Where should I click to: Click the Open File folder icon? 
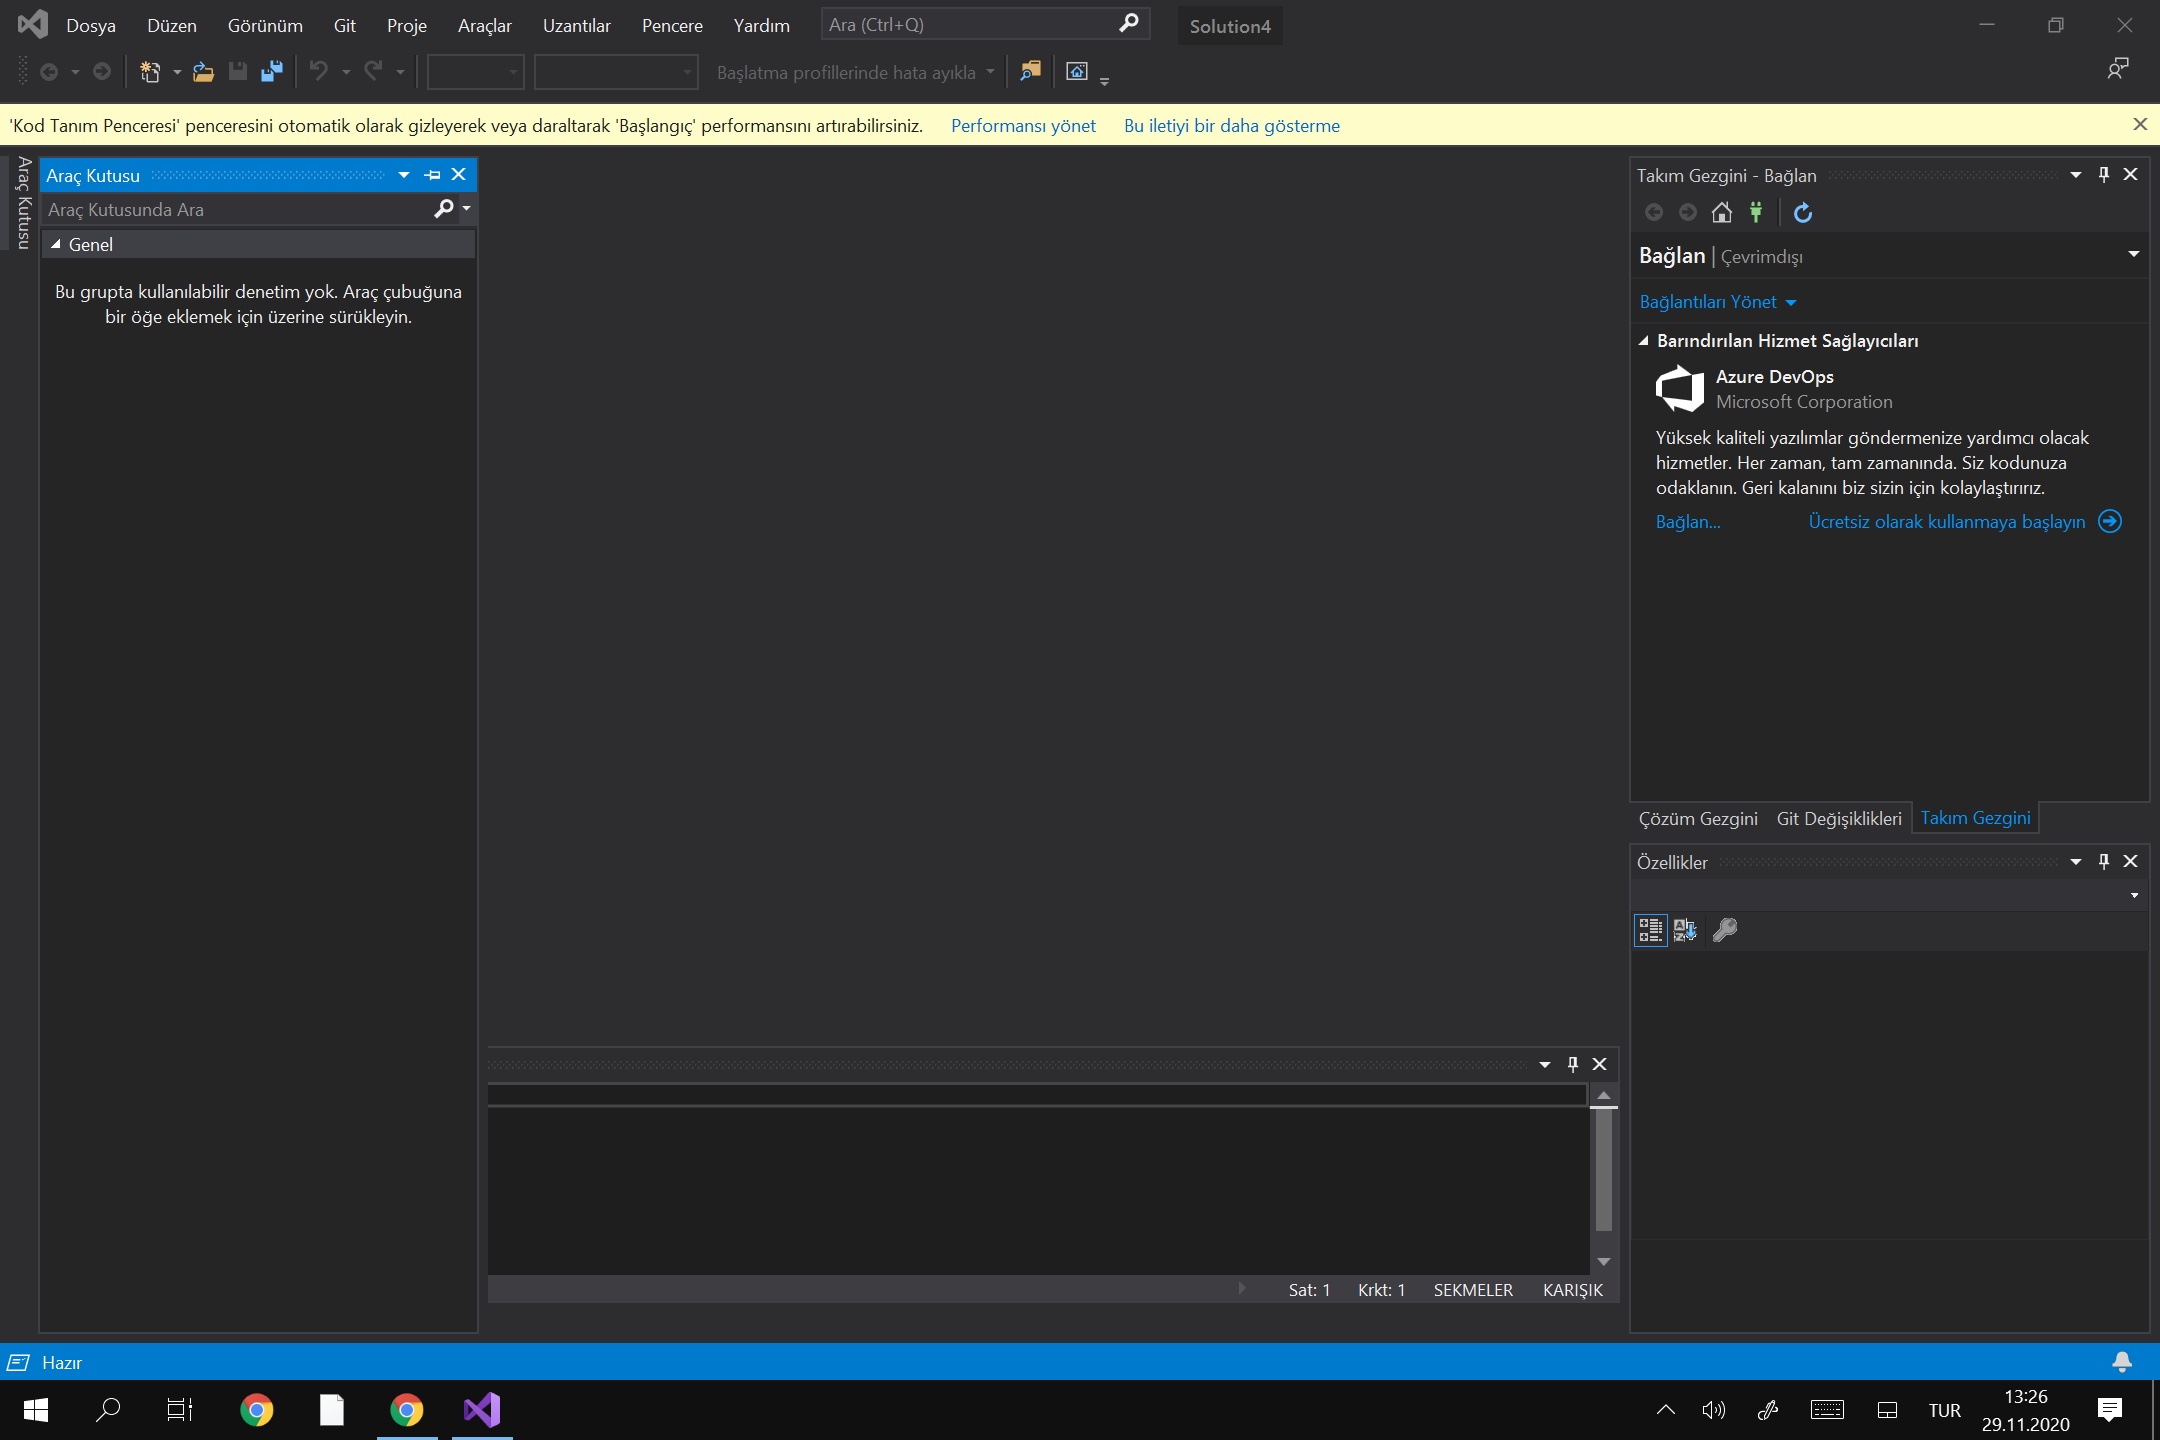pos(203,72)
